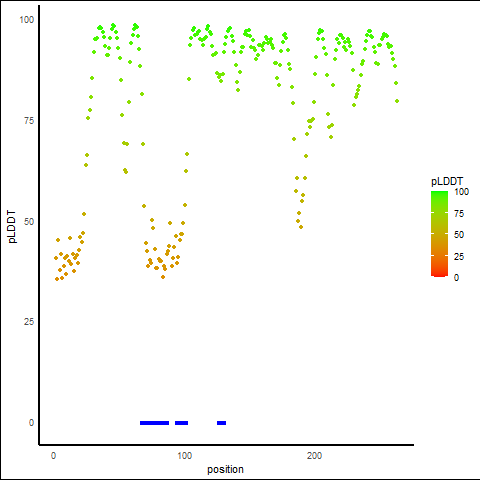Click the vertical pLDDT y-axis title
The height and width of the screenshot is (480, 480).
click(12, 227)
